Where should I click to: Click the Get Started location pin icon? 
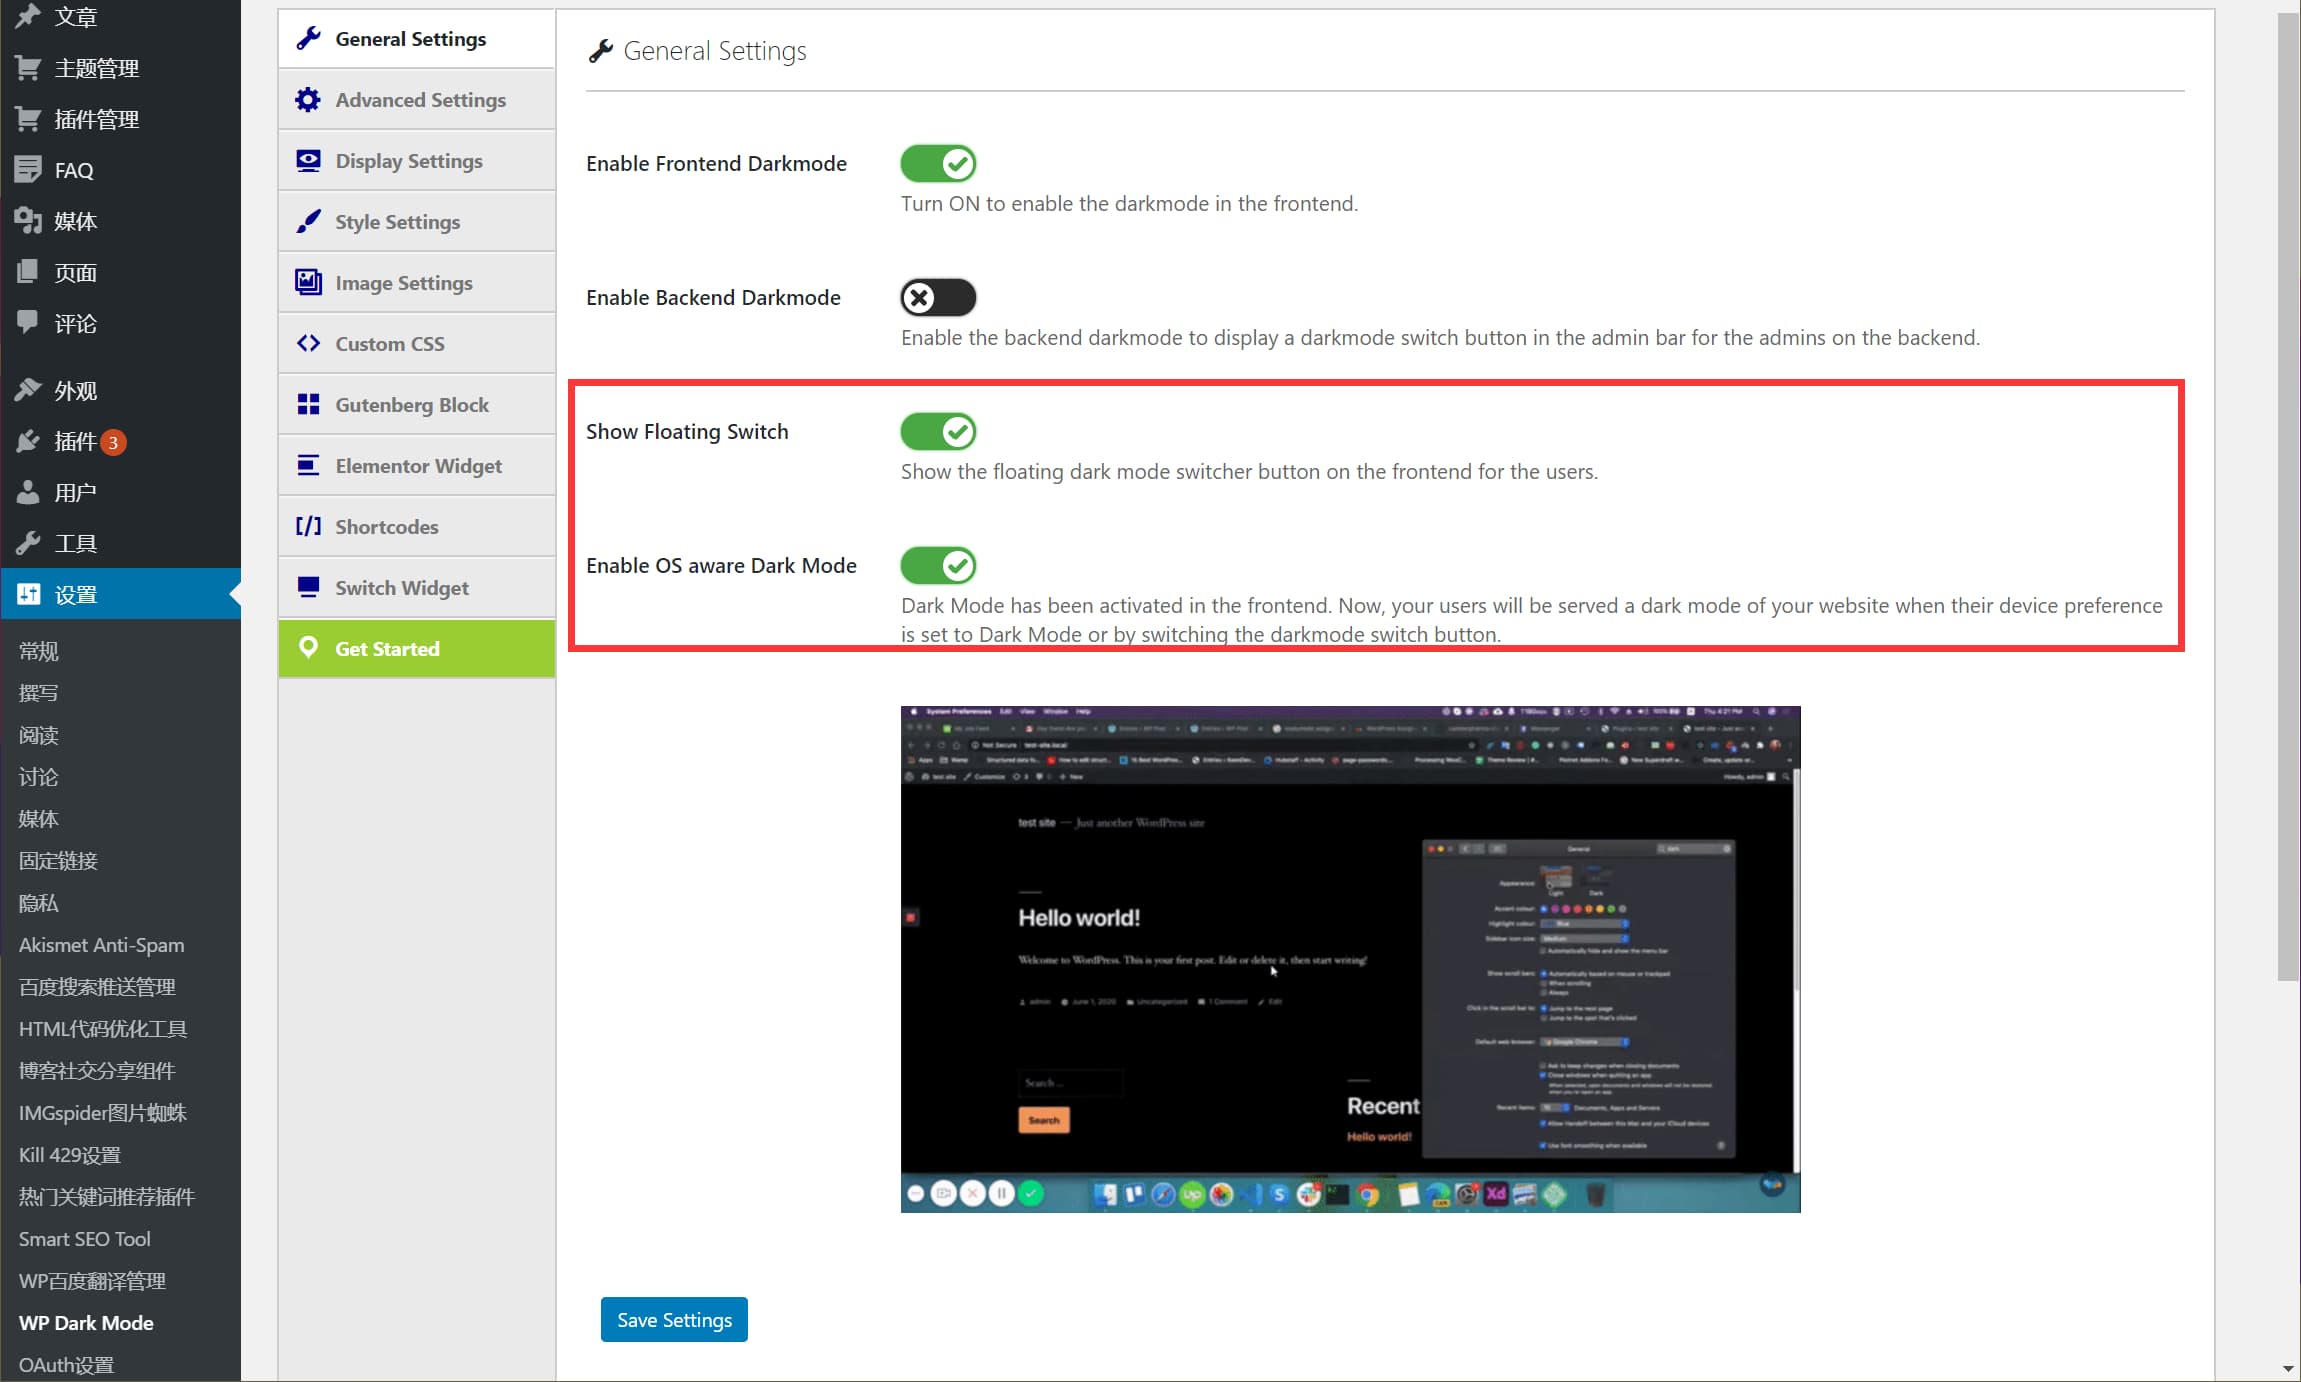(308, 648)
